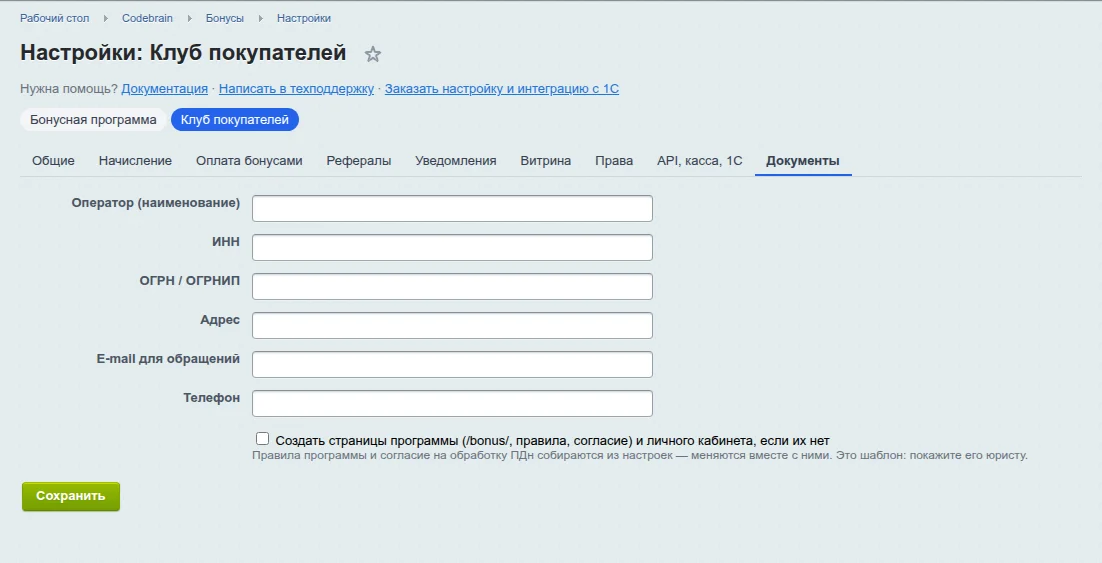Open Заказать настройку и интеграцию с 1С link
The height and width of the screenshot is (563, 1102).
[x=502, y=89]
